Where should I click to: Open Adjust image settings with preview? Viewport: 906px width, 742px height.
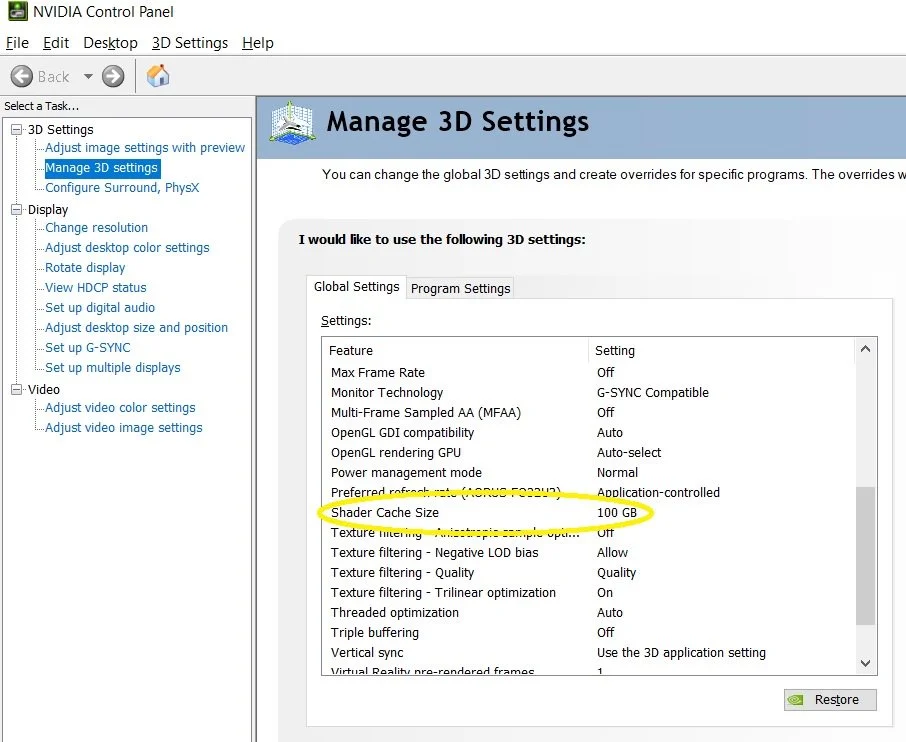[x=145, y=148]
